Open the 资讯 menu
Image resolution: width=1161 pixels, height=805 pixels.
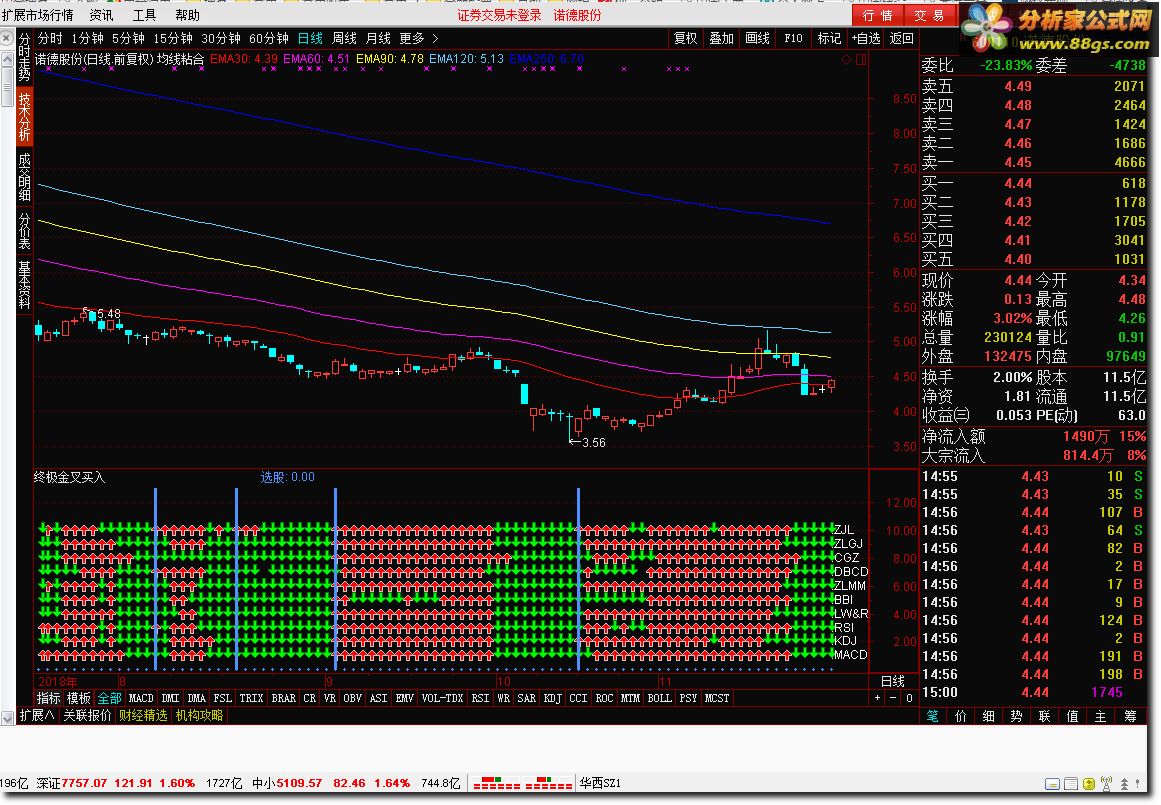[101, 16]
